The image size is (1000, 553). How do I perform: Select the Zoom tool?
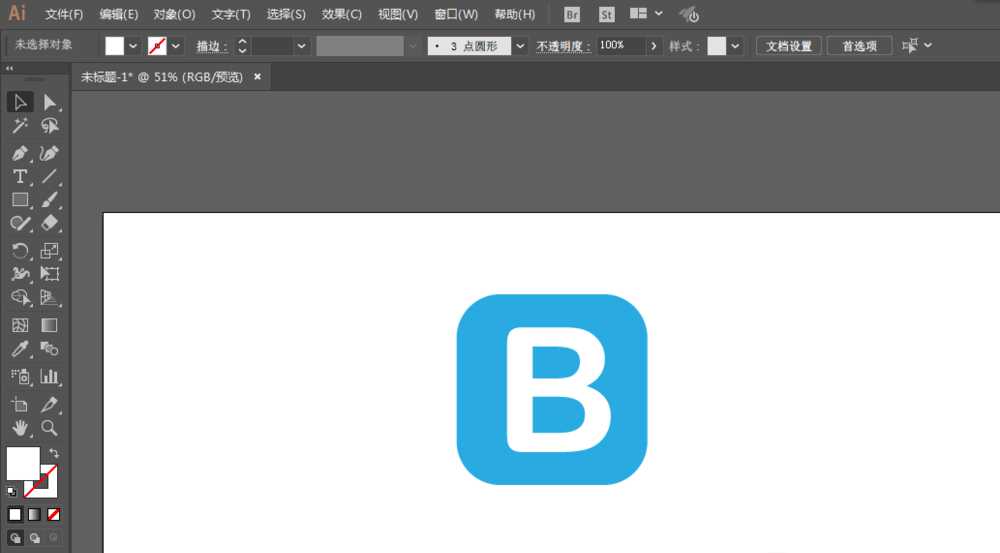(x=49, y=428)
